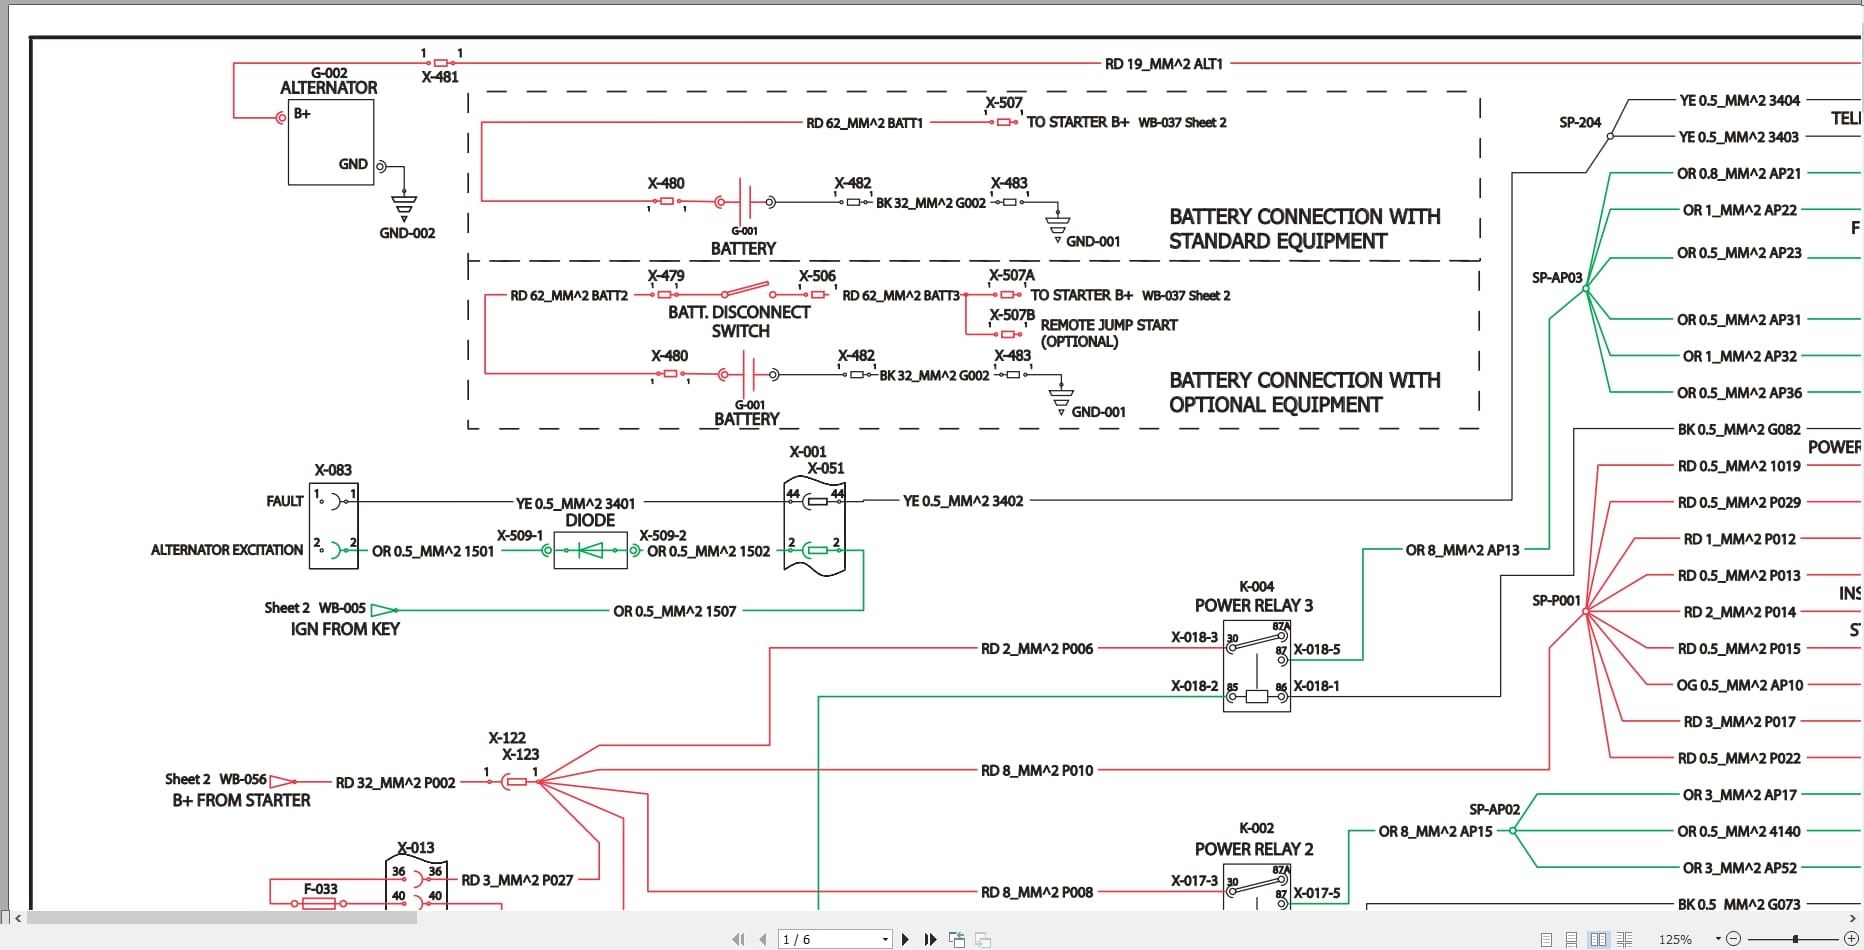The width and height of the screenshot is (1864, 950).
Task: Open the zoom percentage dropdown
Action: [1718, 938]
